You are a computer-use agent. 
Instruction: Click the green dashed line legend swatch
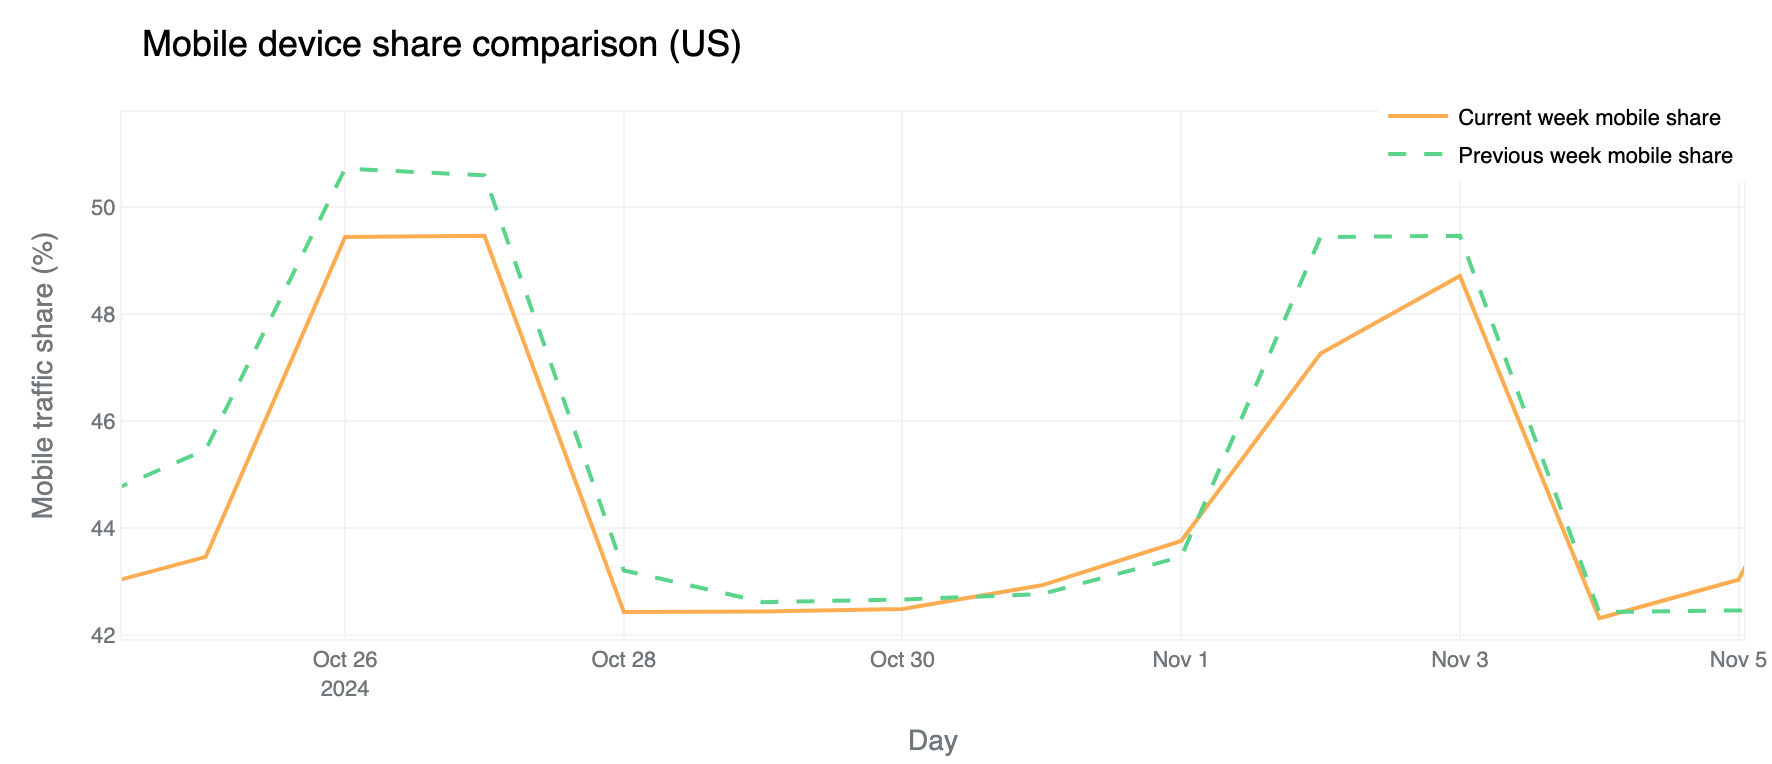[x=1418, y=156]
